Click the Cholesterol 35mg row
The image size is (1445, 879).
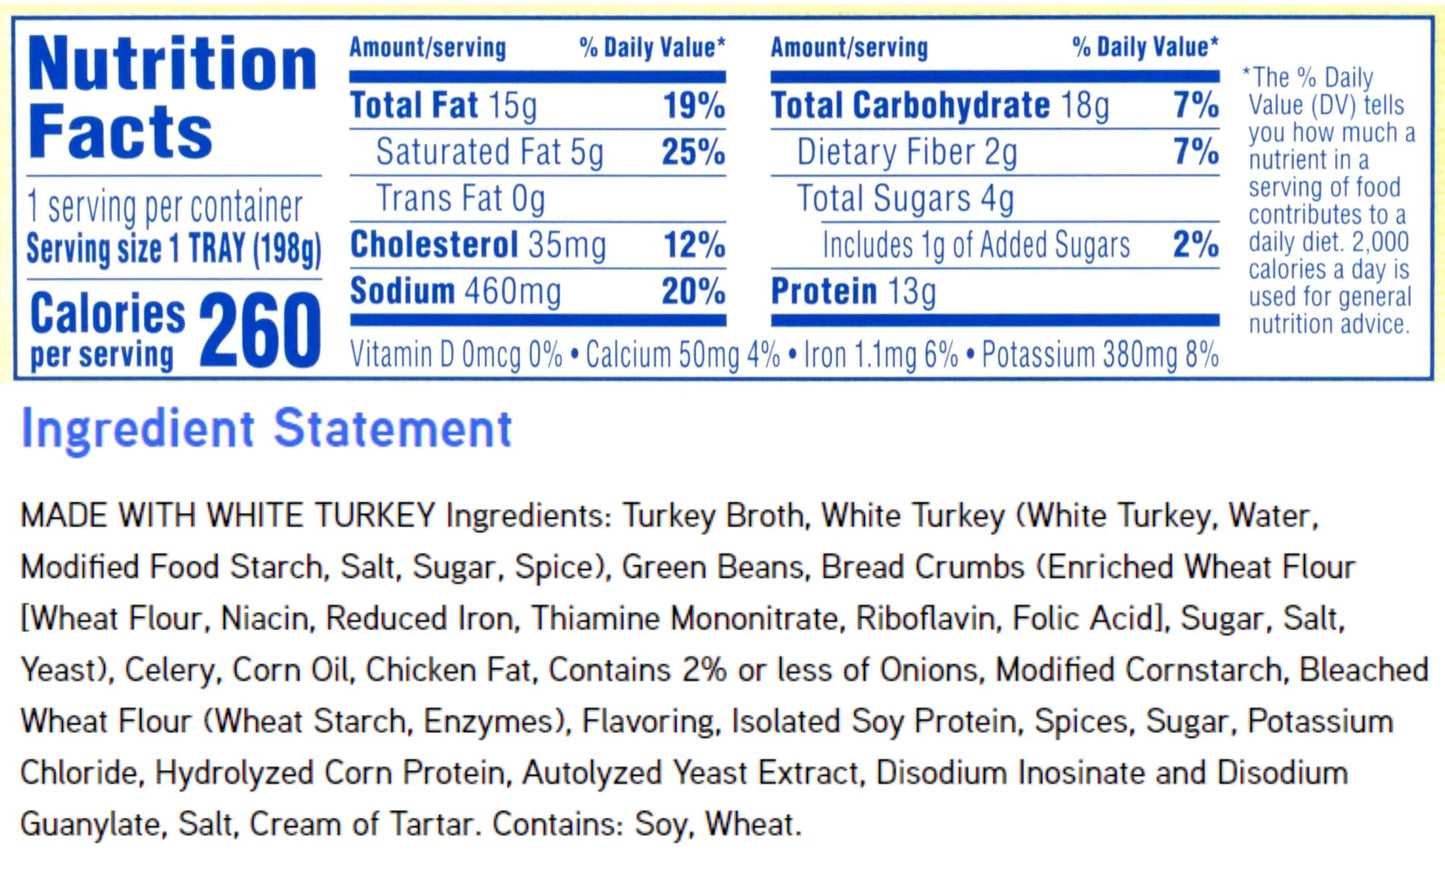click(537, 245)
